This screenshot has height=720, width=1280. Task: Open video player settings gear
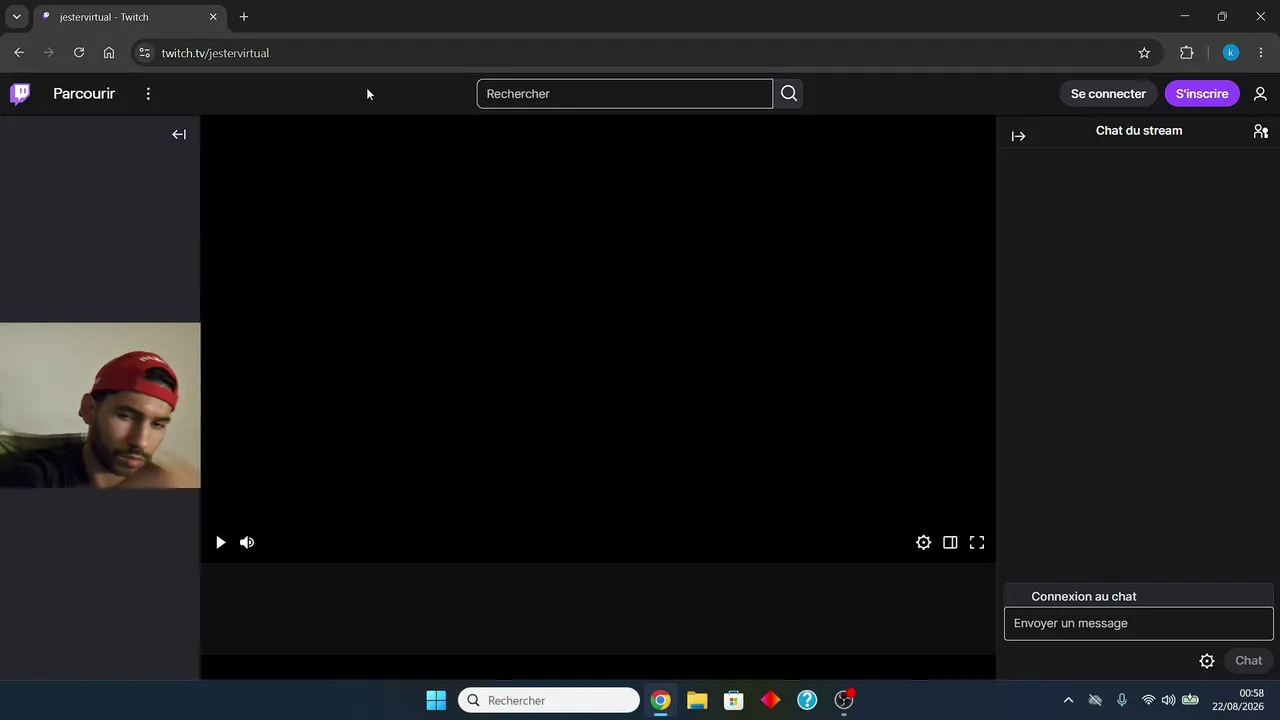click(x=923, y=542)
